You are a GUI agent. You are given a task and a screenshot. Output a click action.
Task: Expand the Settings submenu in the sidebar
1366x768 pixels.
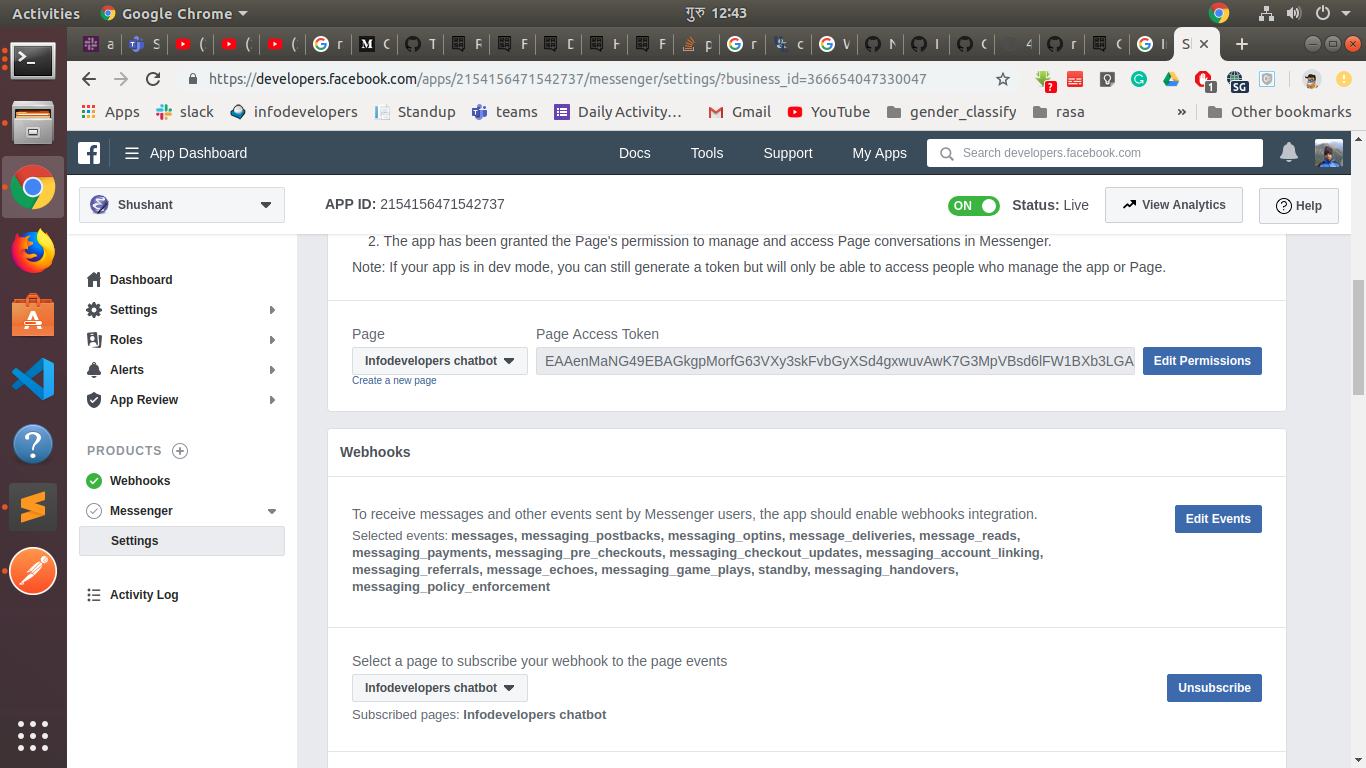coord(272,310)
